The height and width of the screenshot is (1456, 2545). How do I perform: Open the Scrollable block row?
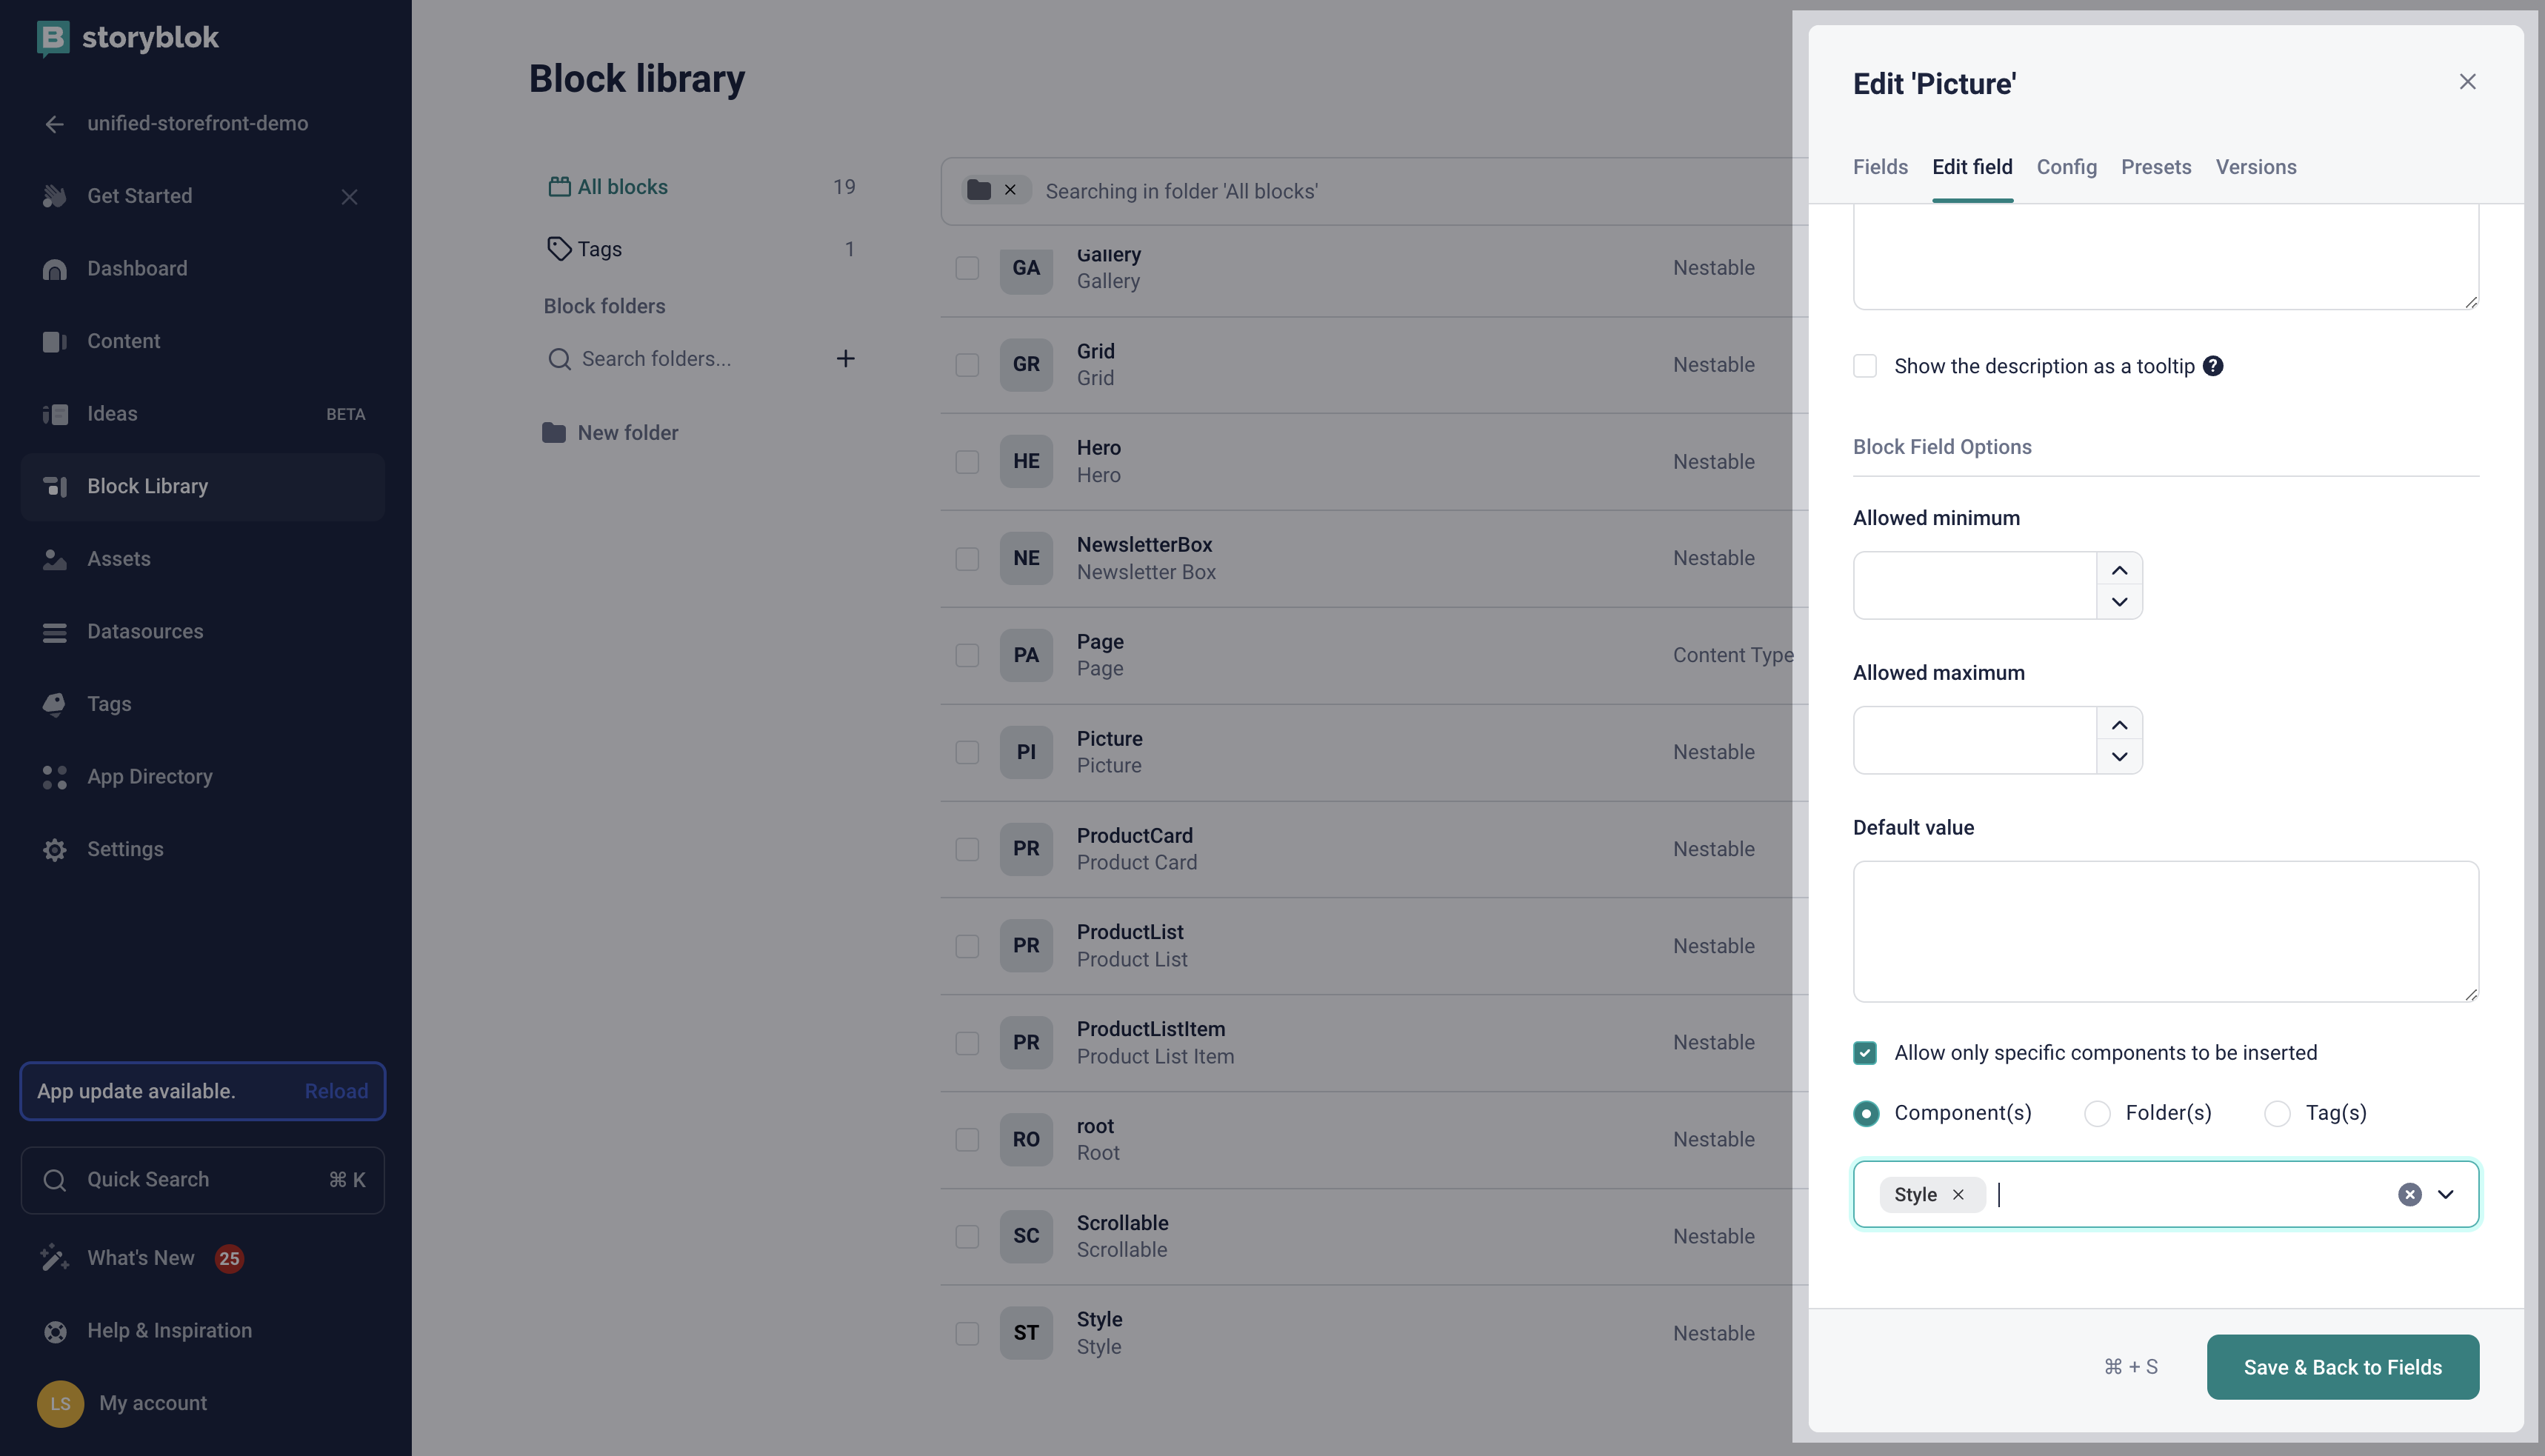coord(1374,1236)
